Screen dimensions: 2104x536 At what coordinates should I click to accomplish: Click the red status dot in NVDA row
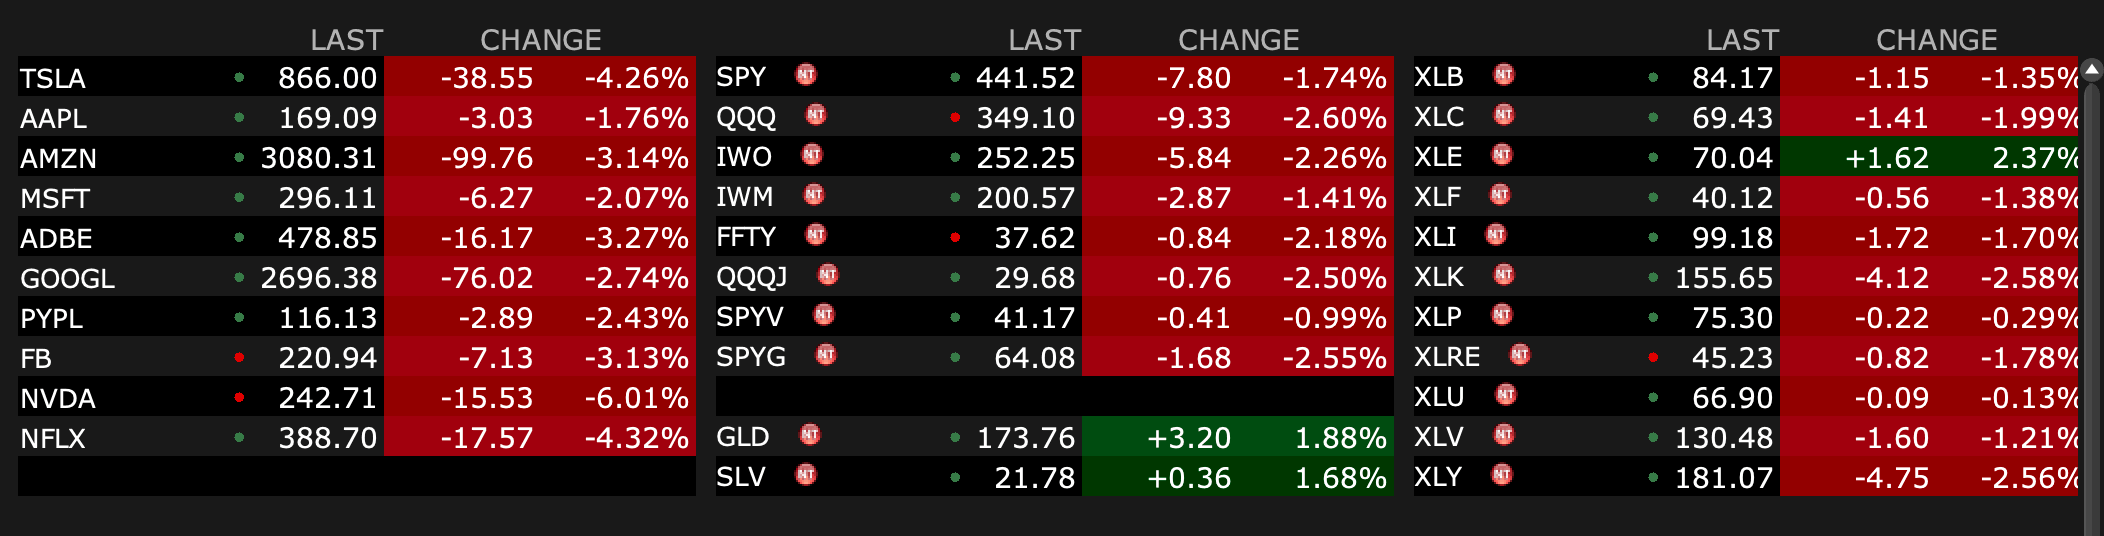(240, 397)
